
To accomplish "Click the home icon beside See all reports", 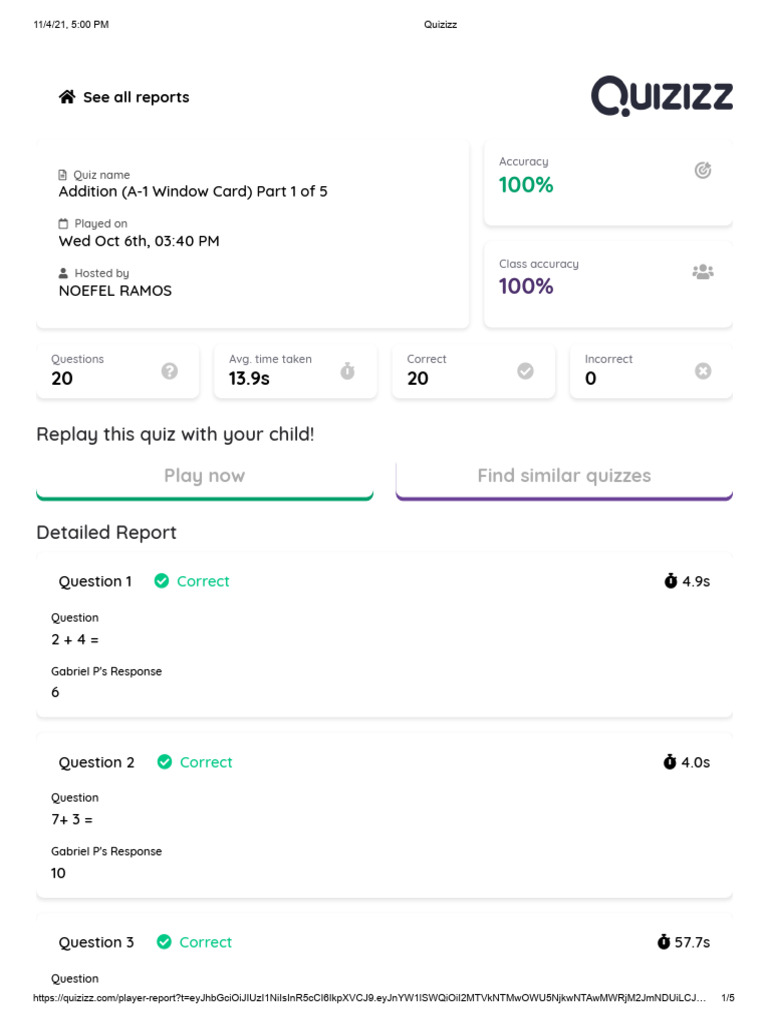I will click(67, 97).
